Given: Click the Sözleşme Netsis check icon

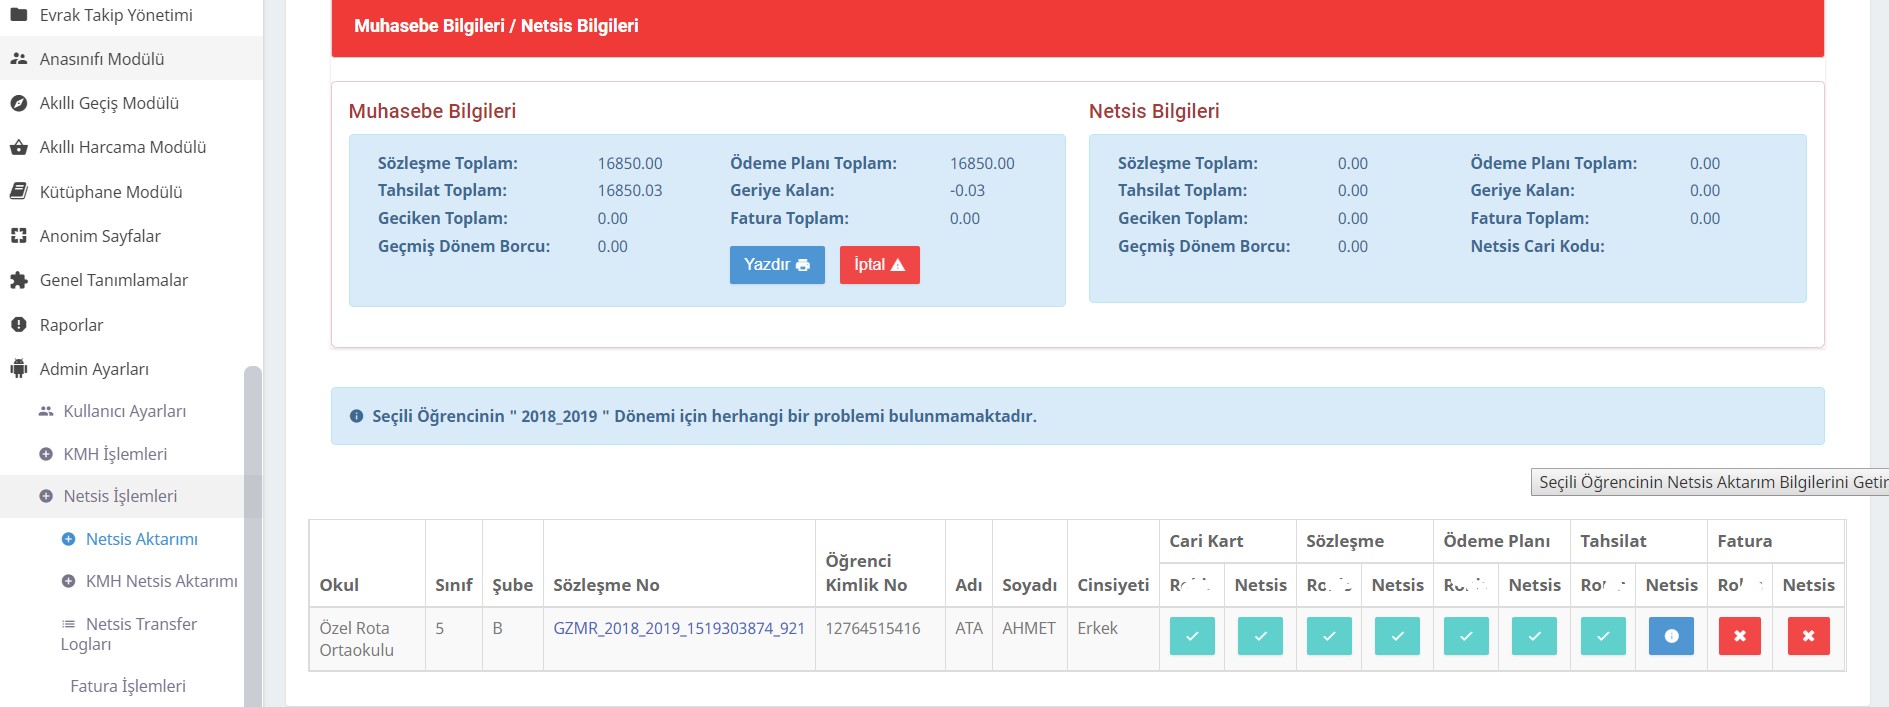Looking at the screenshot, I should click(1397, 636).
